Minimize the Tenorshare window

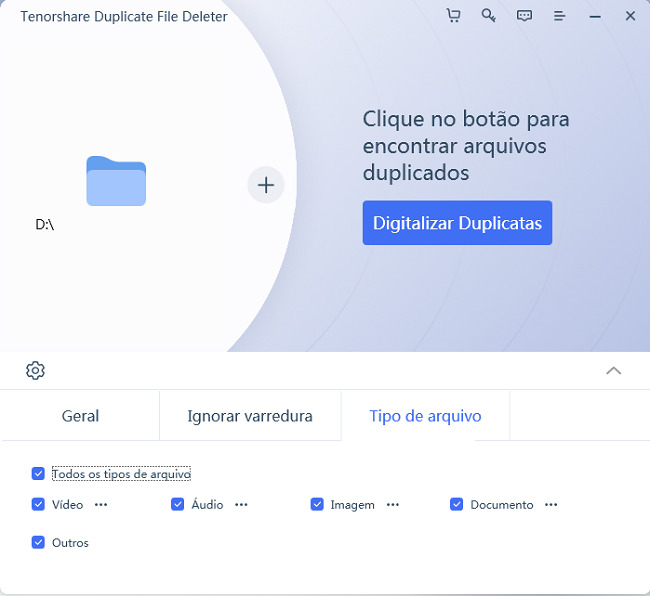[x=595, y=17]
